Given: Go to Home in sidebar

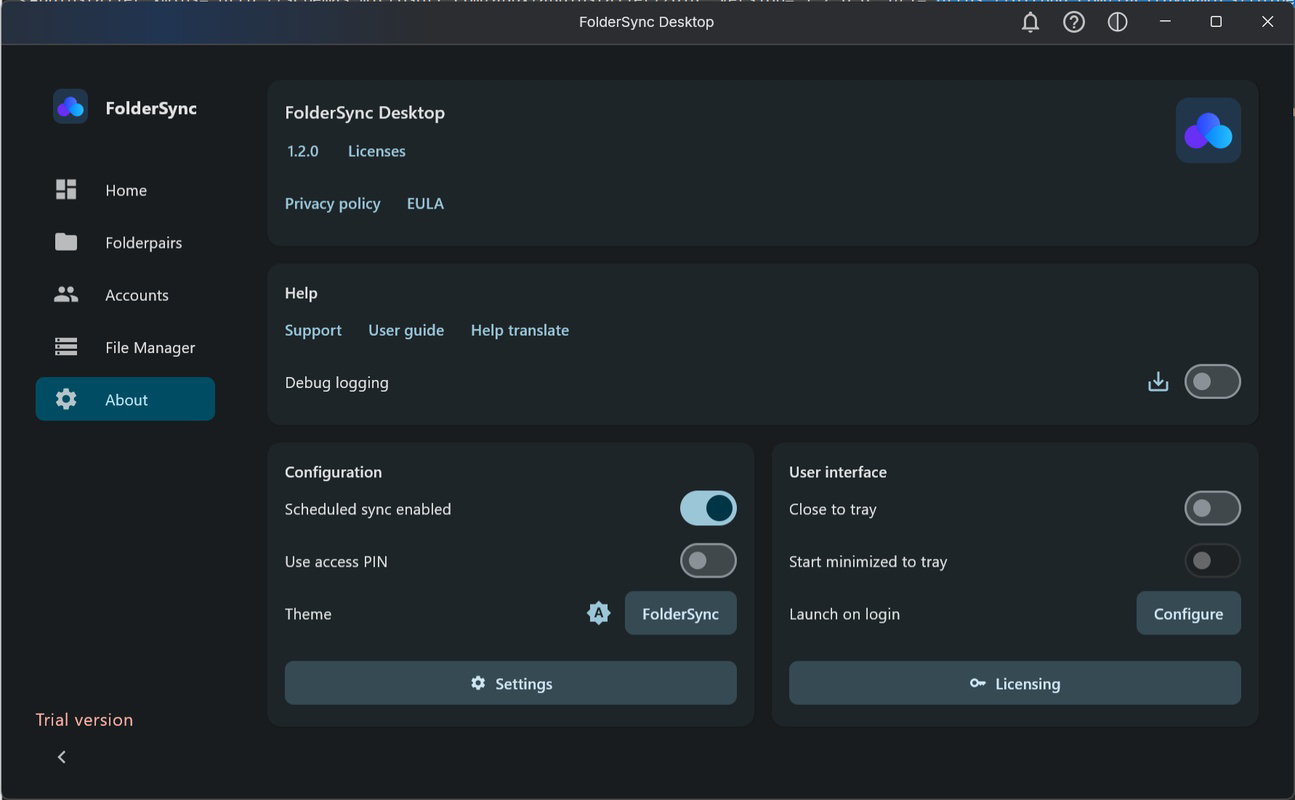Looking at the screenshot, I should [125, 190].
